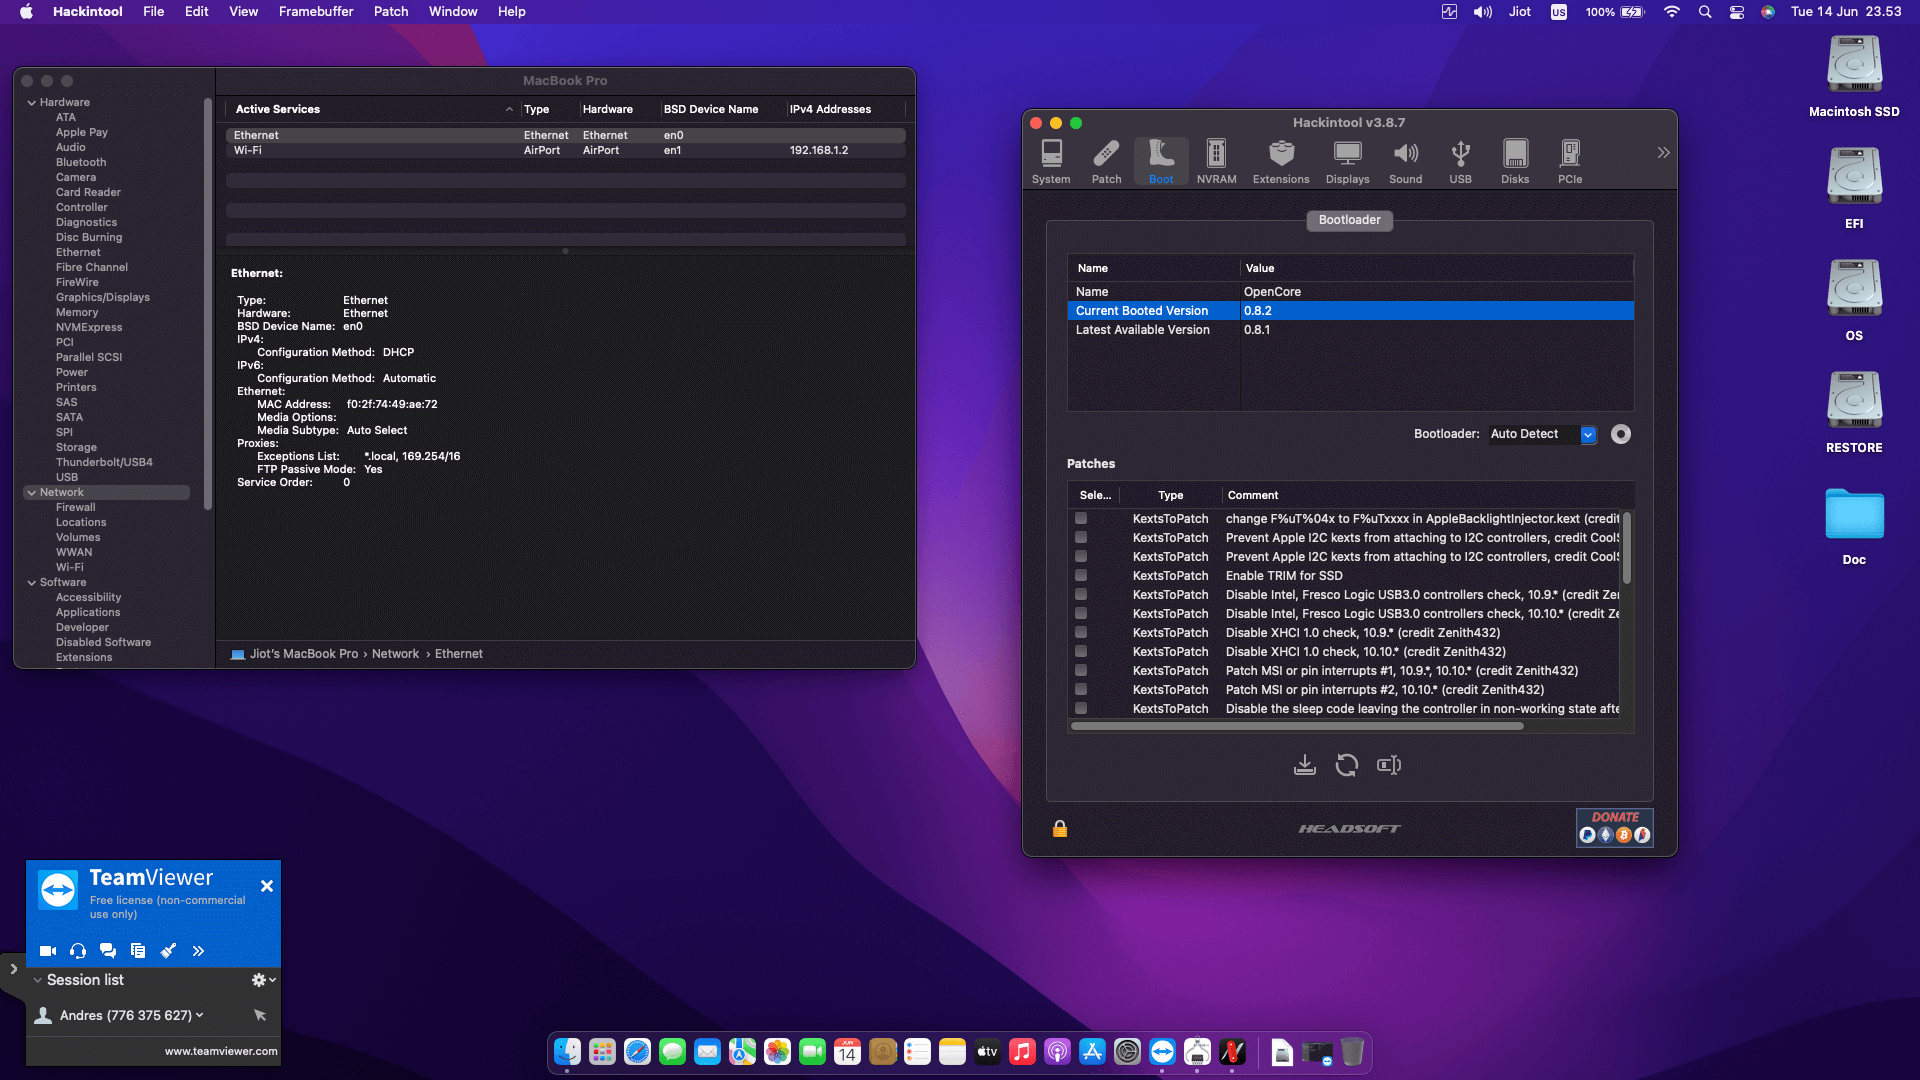Enable the TRIM for SSD patch
Viewport: 1920px width, 1080px height.
(x=1080, y=576)
